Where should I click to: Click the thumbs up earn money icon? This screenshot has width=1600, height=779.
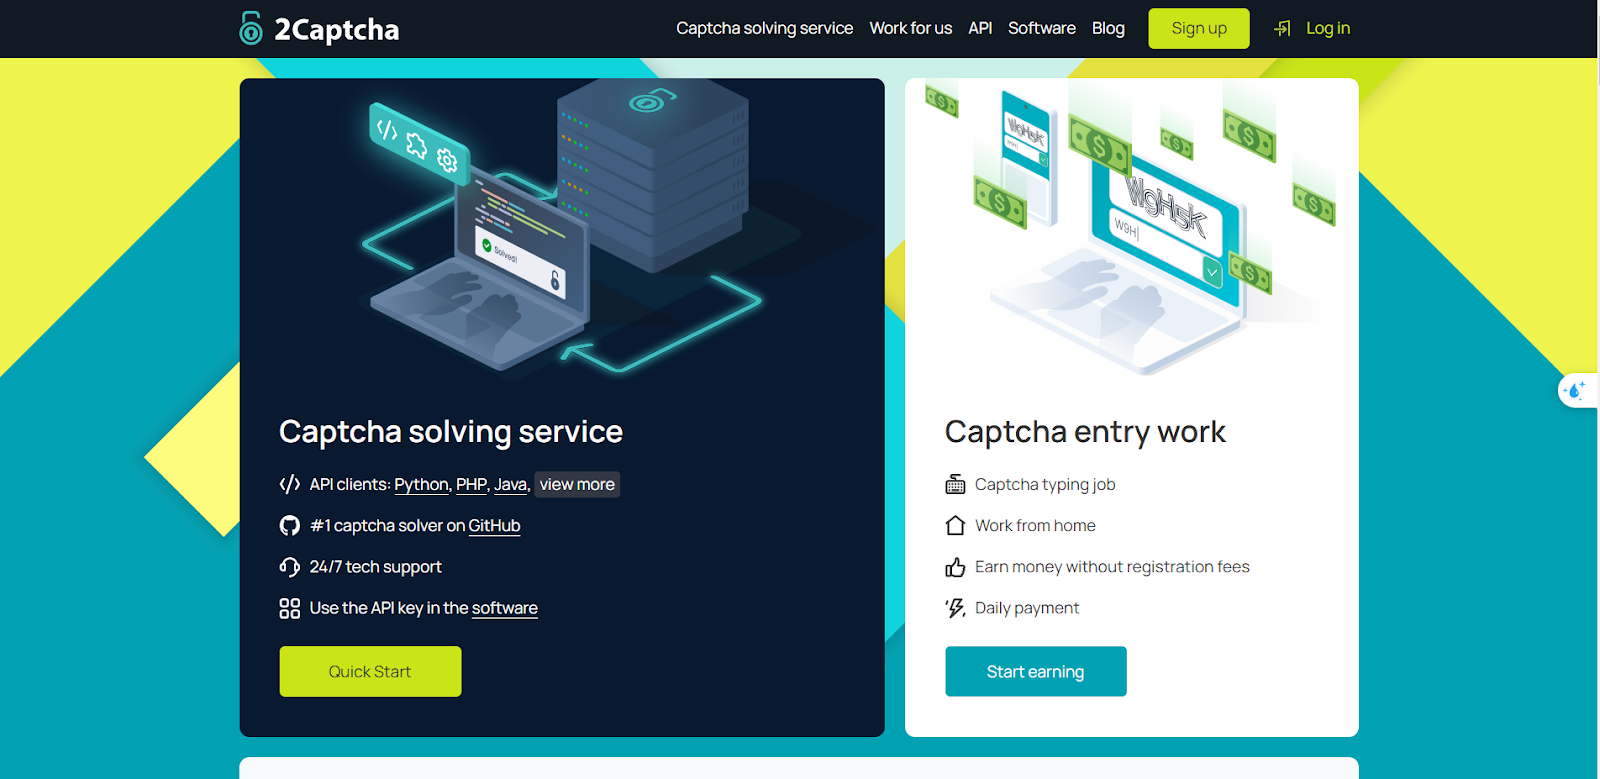point(955,567)
